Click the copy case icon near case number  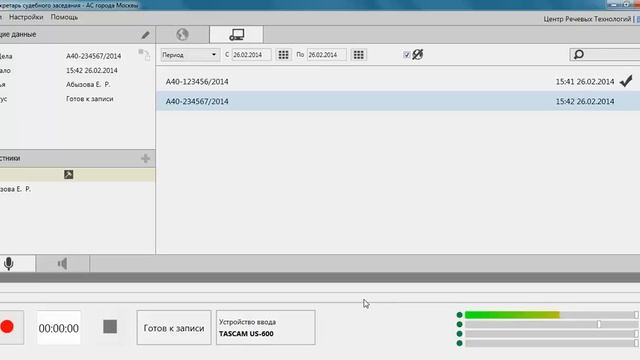(144, 54)
